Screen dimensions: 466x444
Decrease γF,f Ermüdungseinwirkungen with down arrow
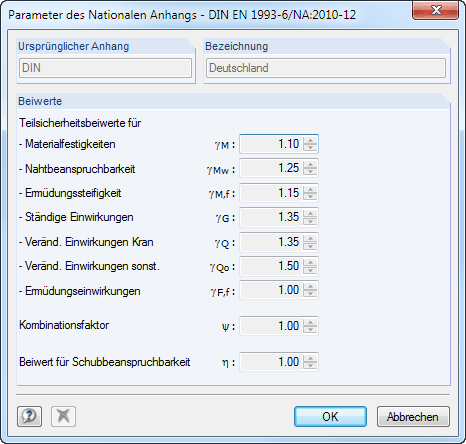click(310, 294)
